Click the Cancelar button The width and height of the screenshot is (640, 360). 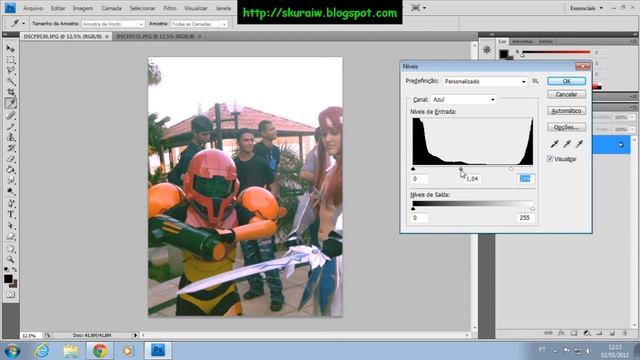567,94
